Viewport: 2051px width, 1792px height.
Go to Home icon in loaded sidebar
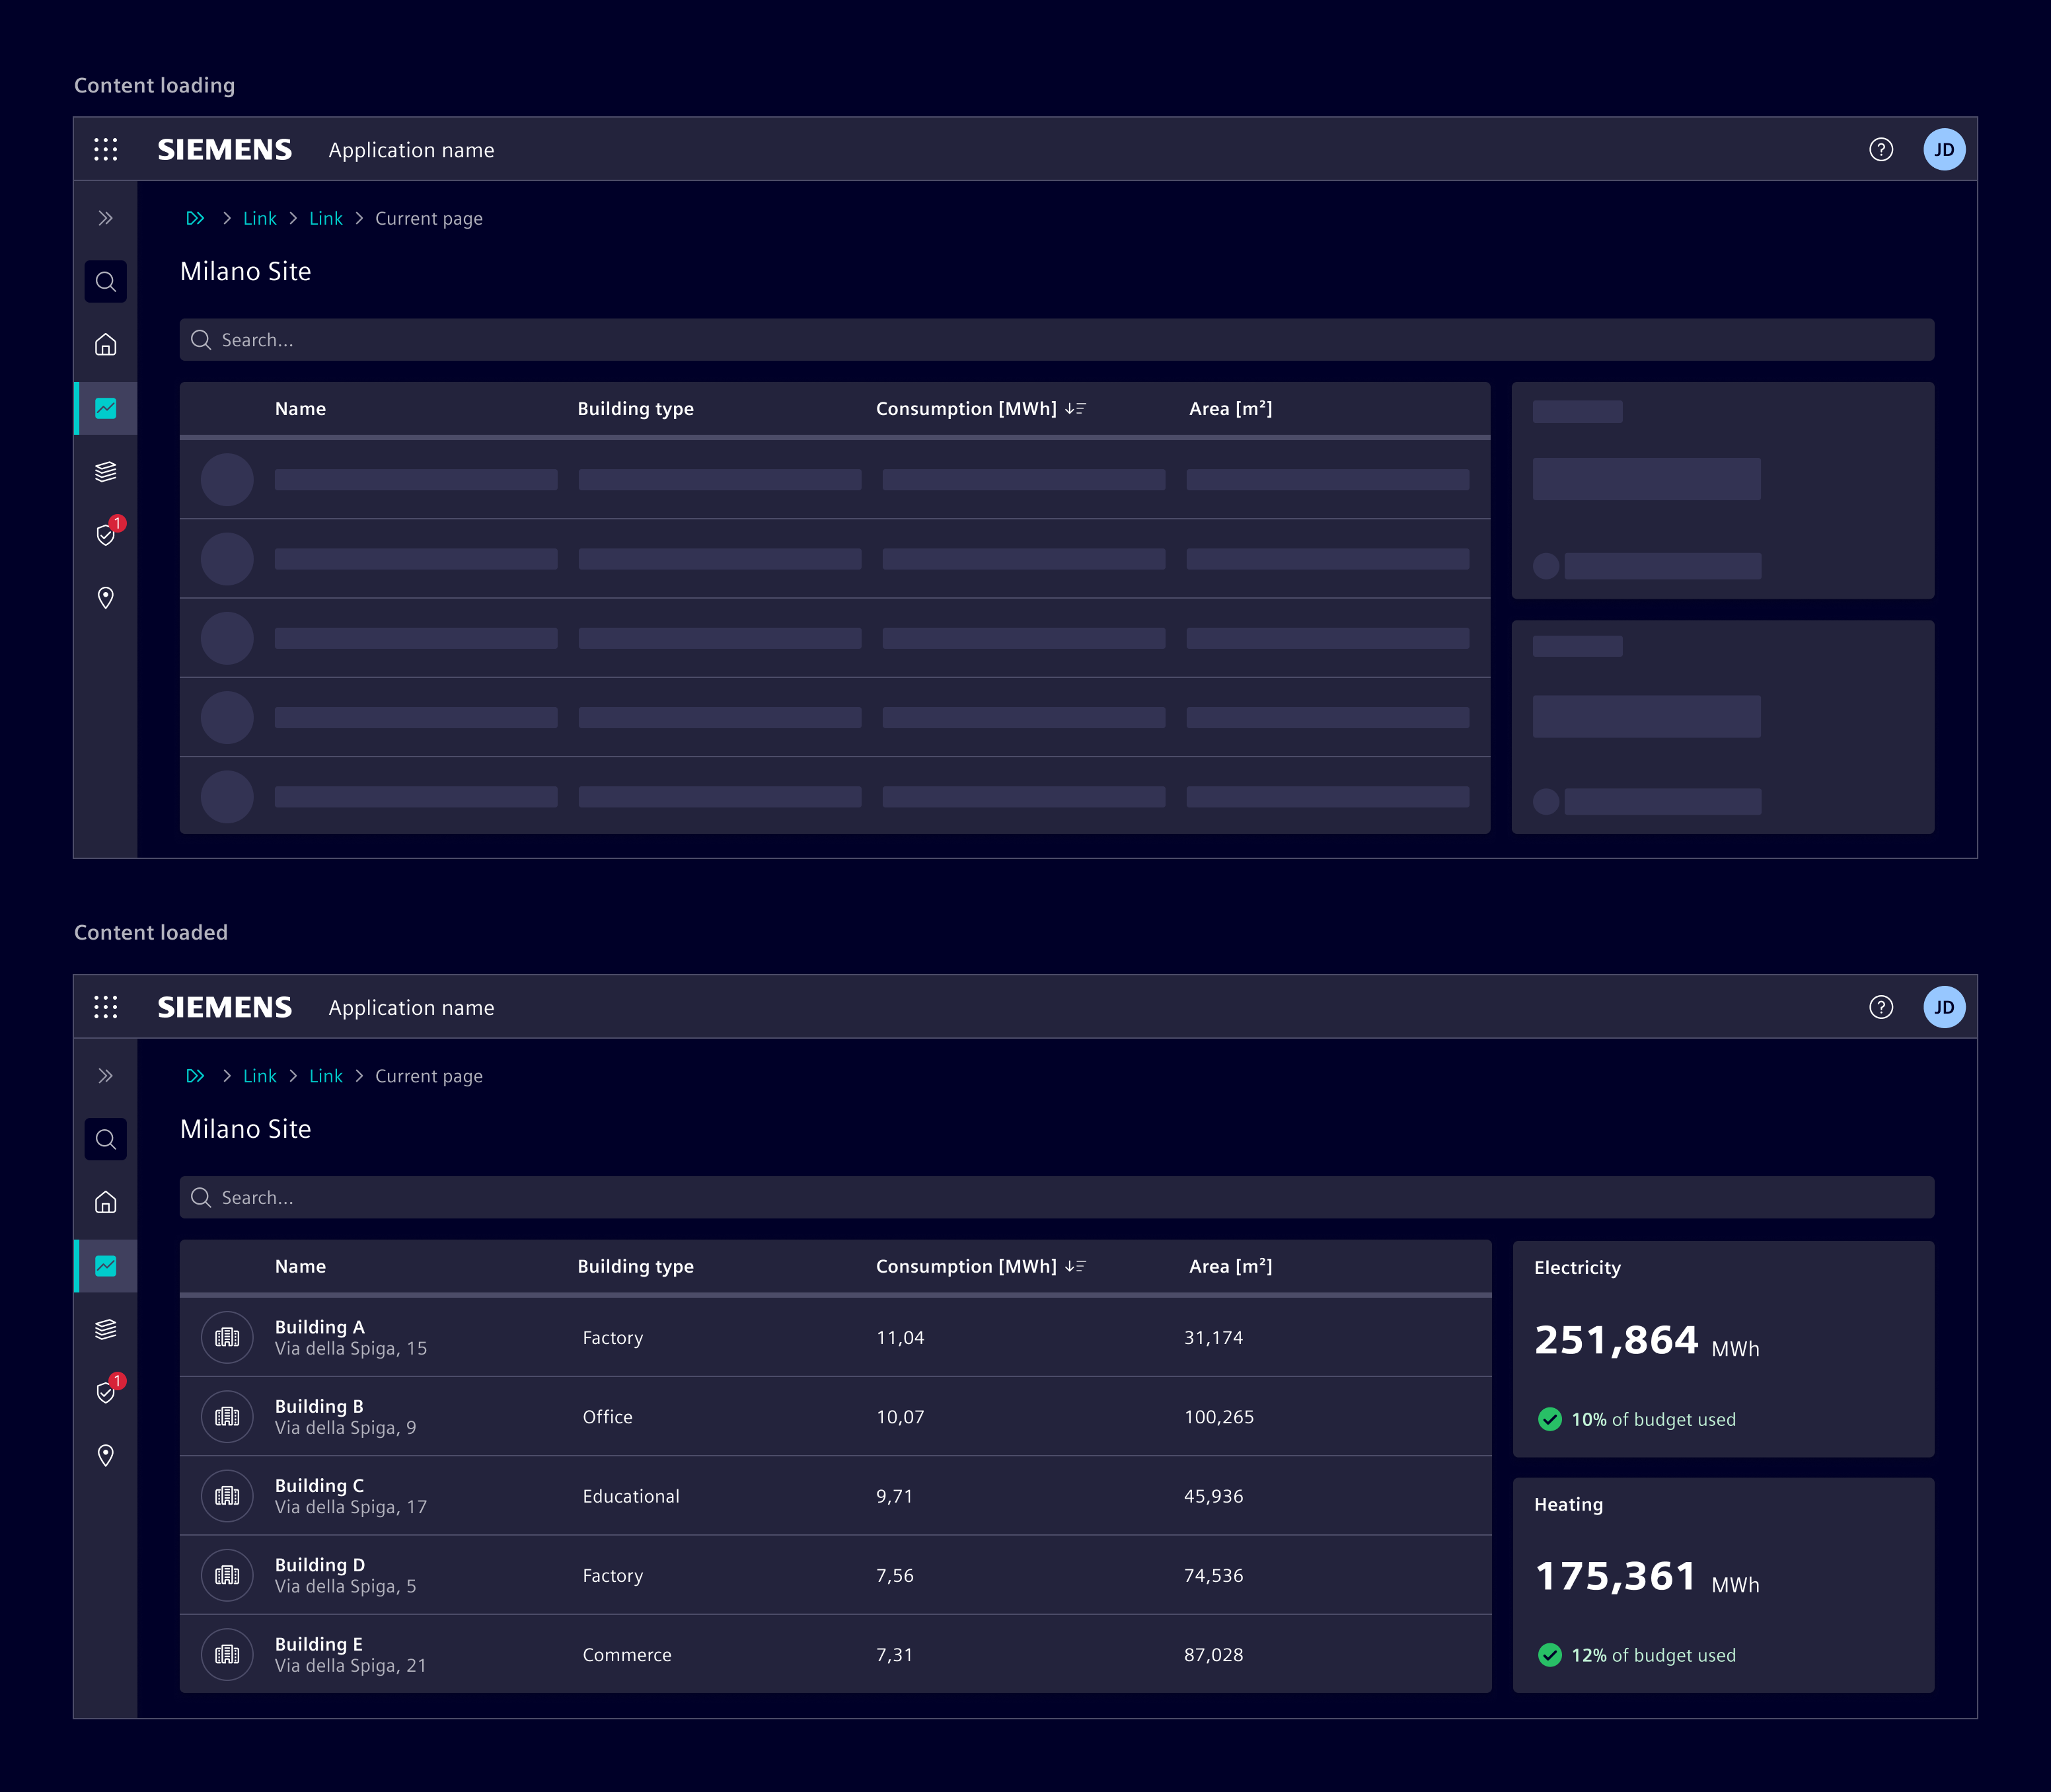[x=105, y=1202]
